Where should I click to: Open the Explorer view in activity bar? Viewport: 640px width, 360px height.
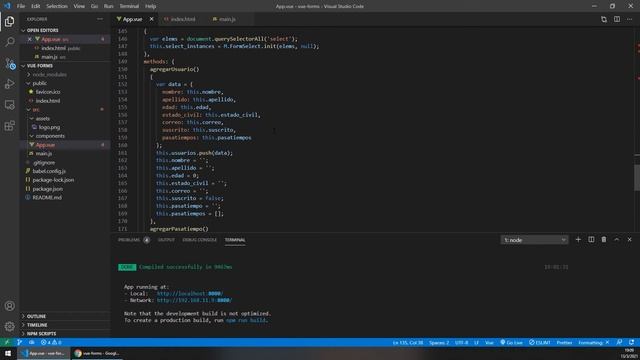click(9, 21)
